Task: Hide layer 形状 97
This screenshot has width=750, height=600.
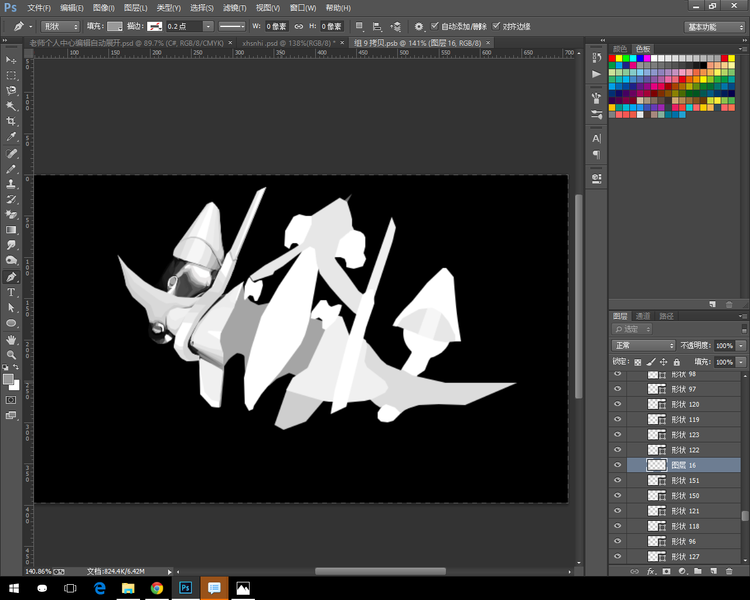Action: [618, 389]
